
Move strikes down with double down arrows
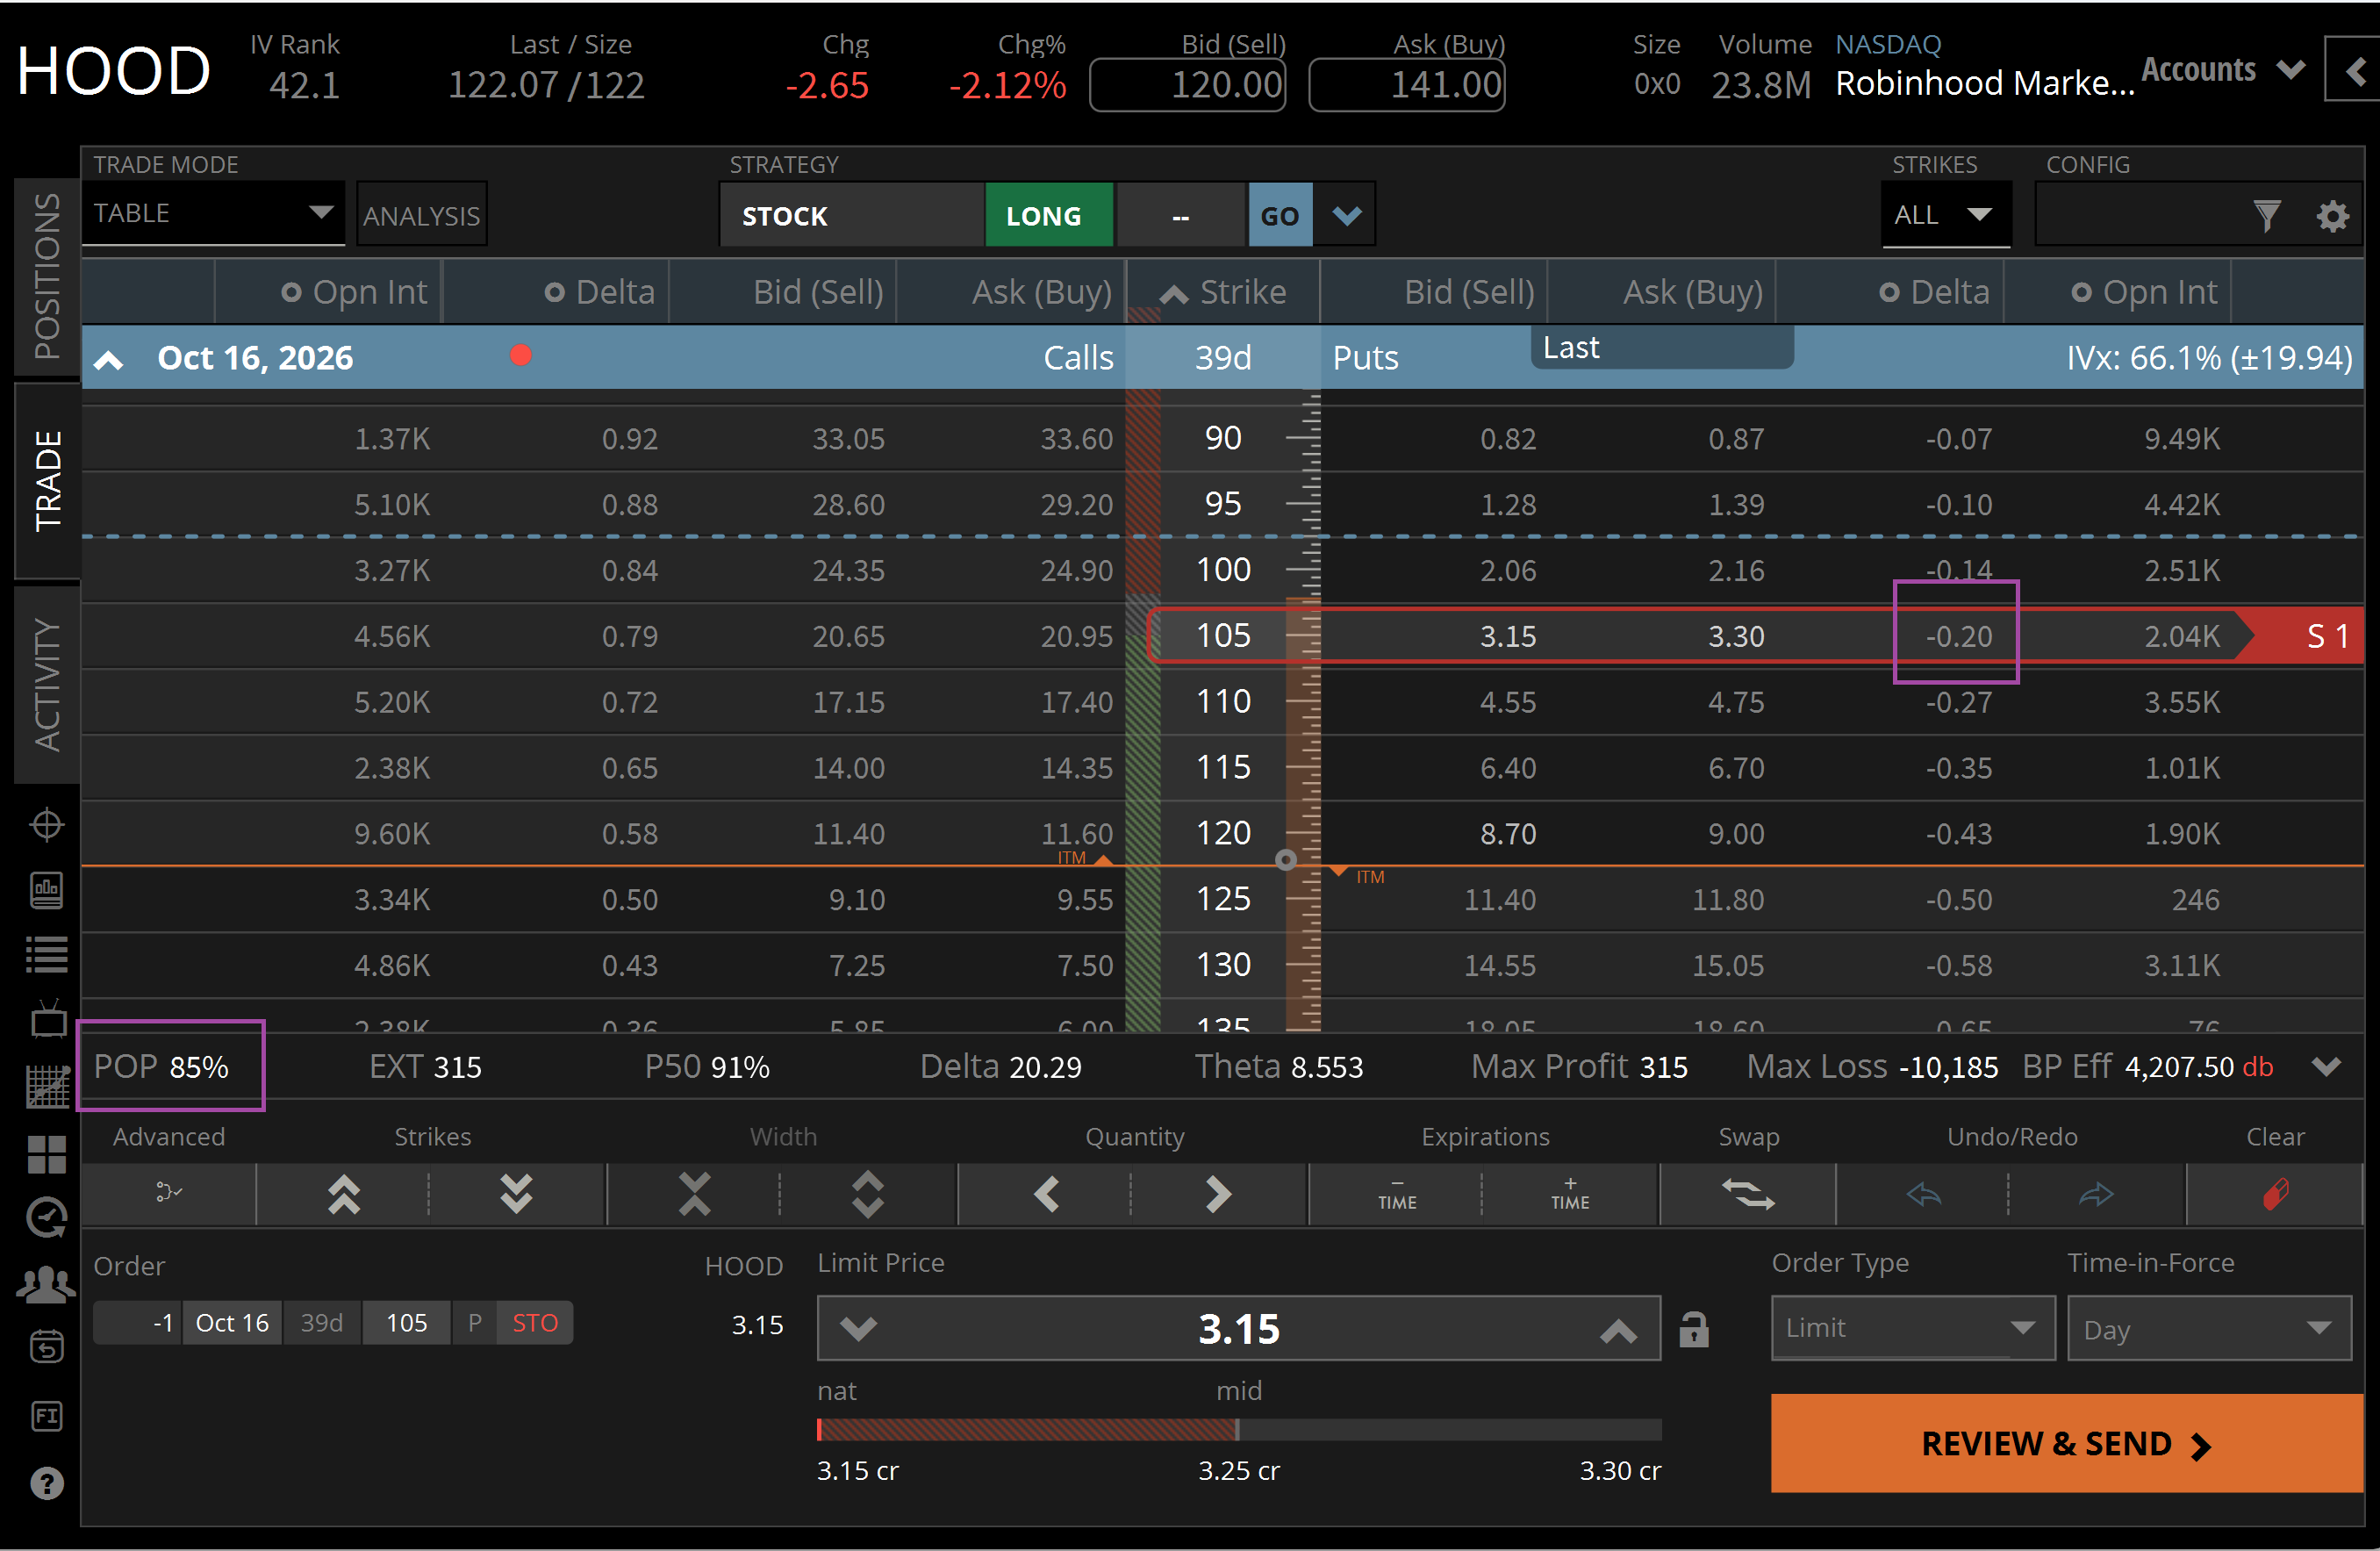[x=516, y=1193]
